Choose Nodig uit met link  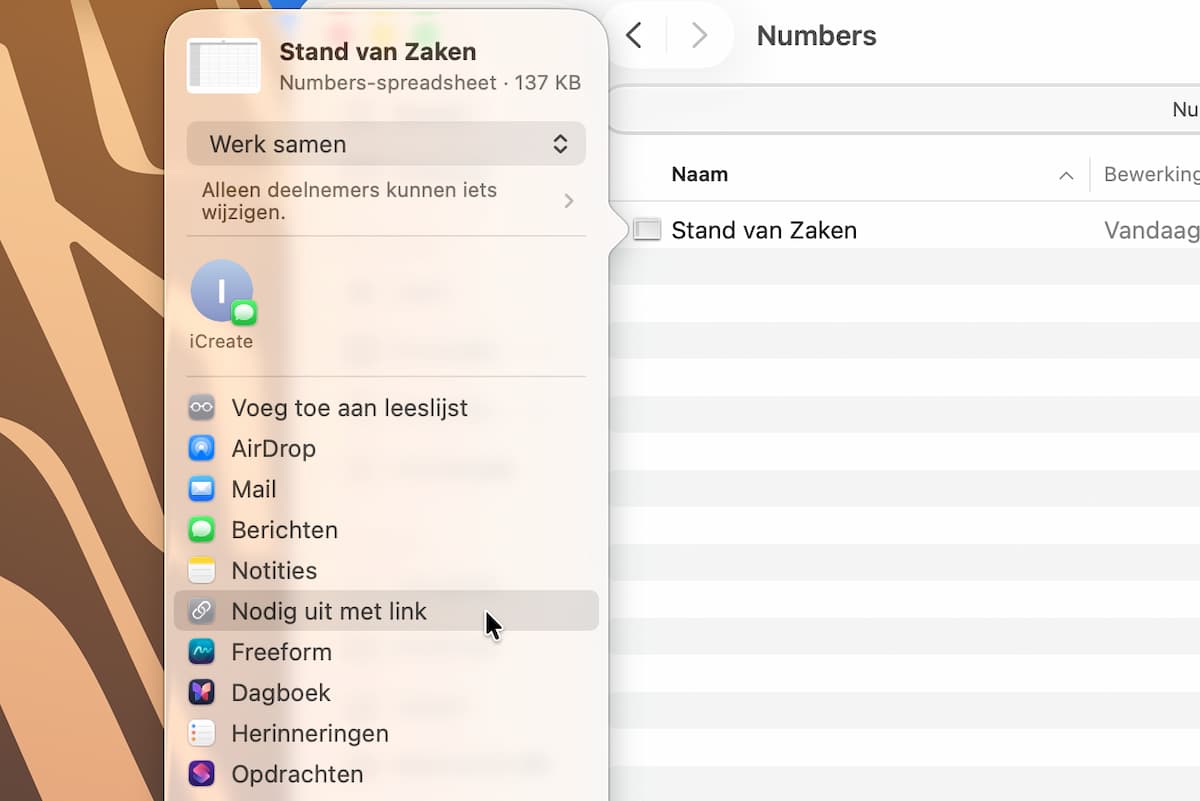(386, 611)
